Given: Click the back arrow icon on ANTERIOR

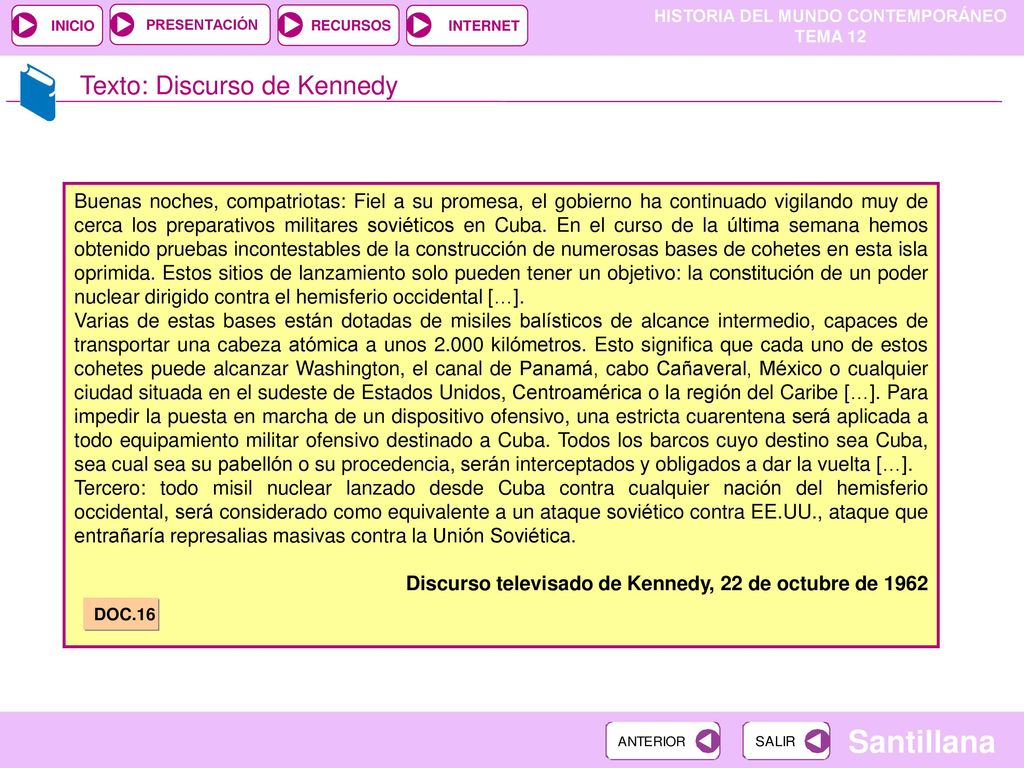Looking at the screenshot, I should coord(707,741).
